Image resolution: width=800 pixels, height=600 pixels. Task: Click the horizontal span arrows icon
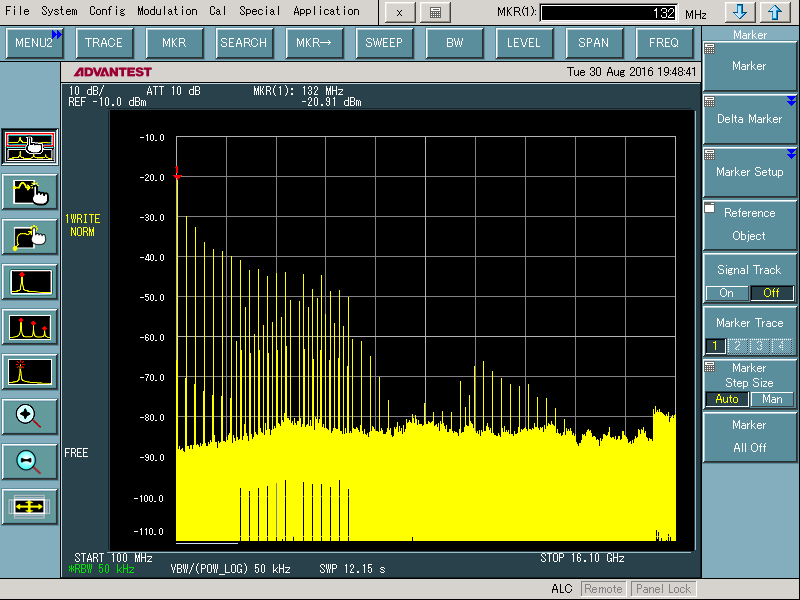[x=30, y=507]
